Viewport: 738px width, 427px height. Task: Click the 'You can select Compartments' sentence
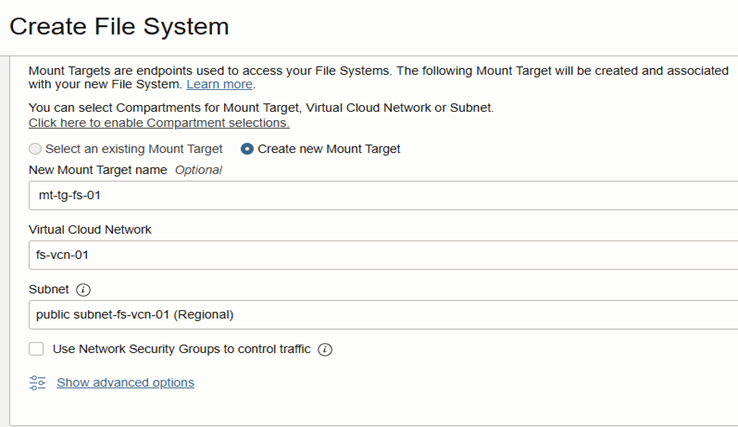(261, 107)
